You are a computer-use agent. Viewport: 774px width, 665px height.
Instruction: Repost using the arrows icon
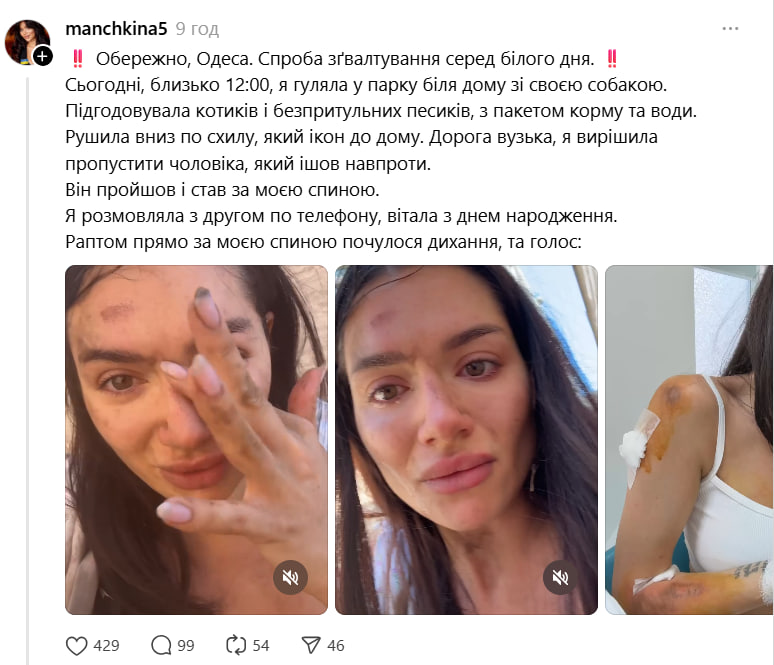236,645
